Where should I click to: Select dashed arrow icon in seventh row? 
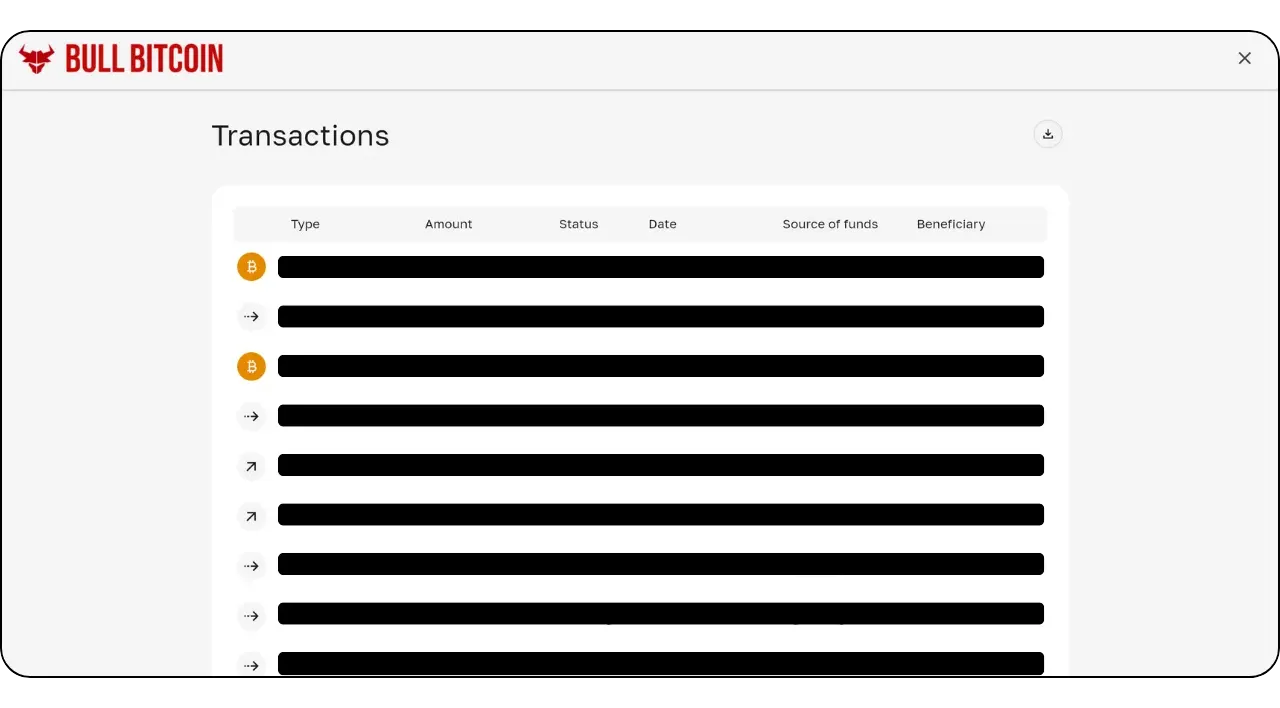pyautogui.click(x=251, y=566)
